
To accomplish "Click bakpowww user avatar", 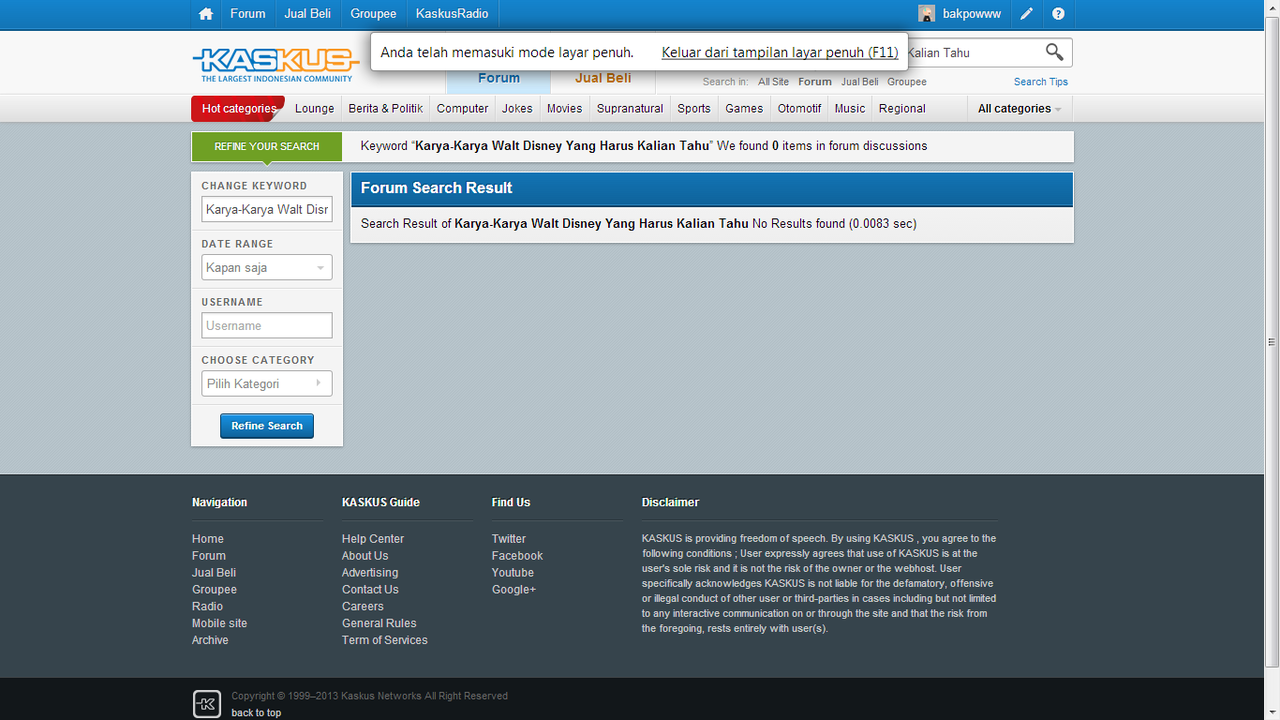I will pyautogui.click(x=927, y=14).
